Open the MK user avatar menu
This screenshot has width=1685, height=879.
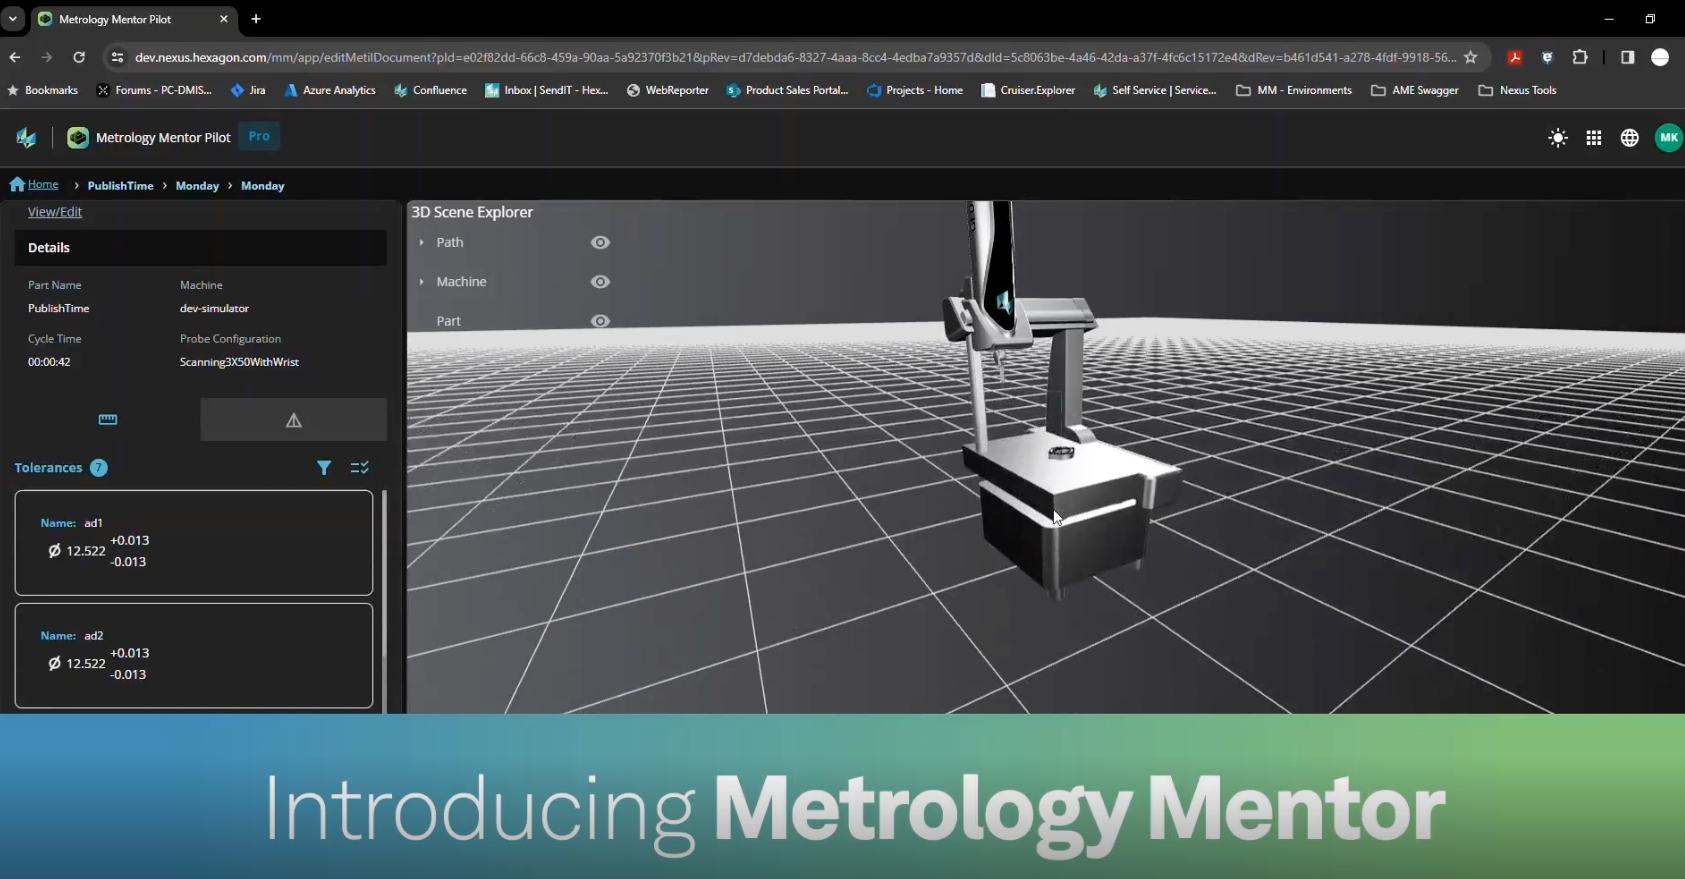(1667, 138)
